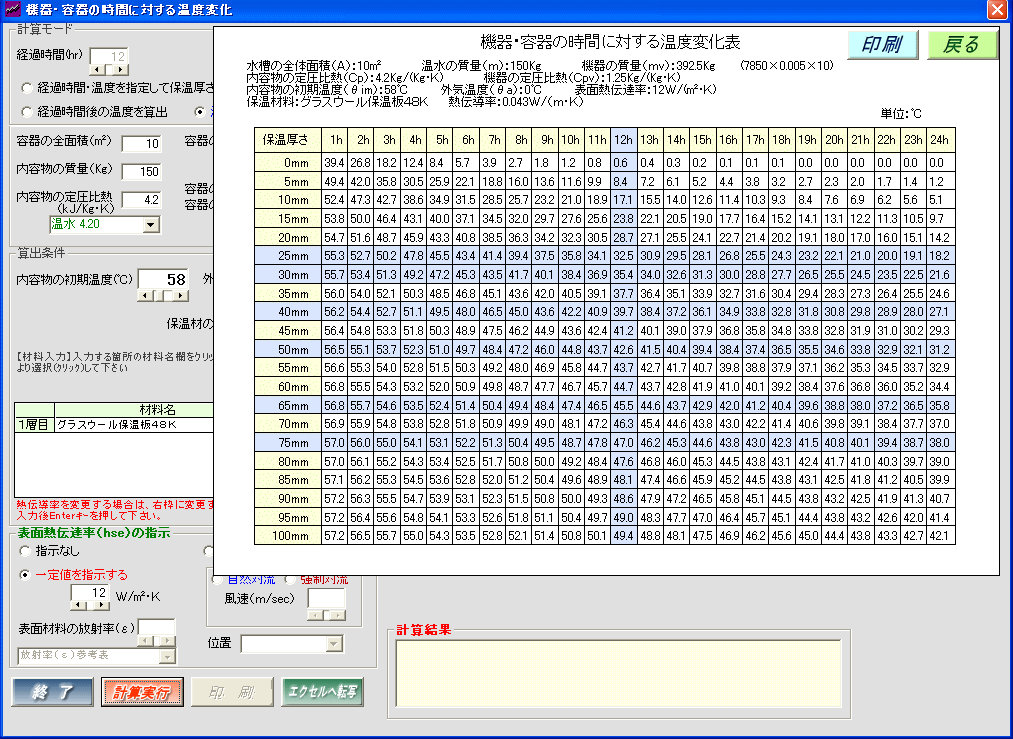Increase surface heat transfer rate with right arrow

[x=102, y=607]
